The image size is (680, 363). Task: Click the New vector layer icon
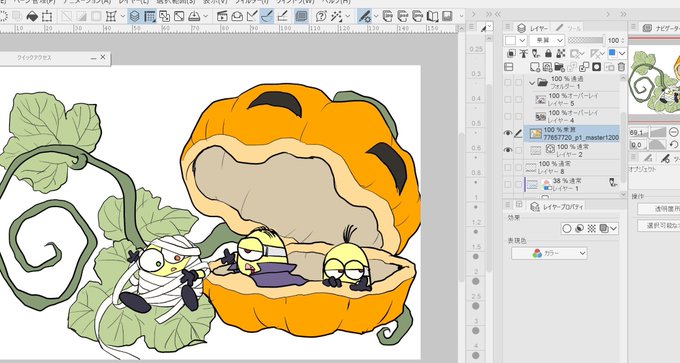pos(547,67)
